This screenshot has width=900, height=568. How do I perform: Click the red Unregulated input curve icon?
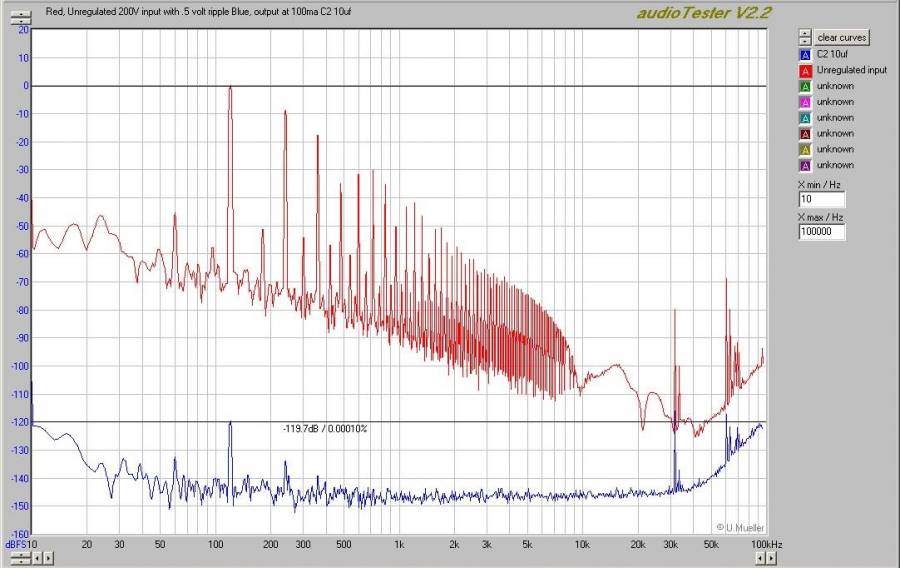coord(804,70)
